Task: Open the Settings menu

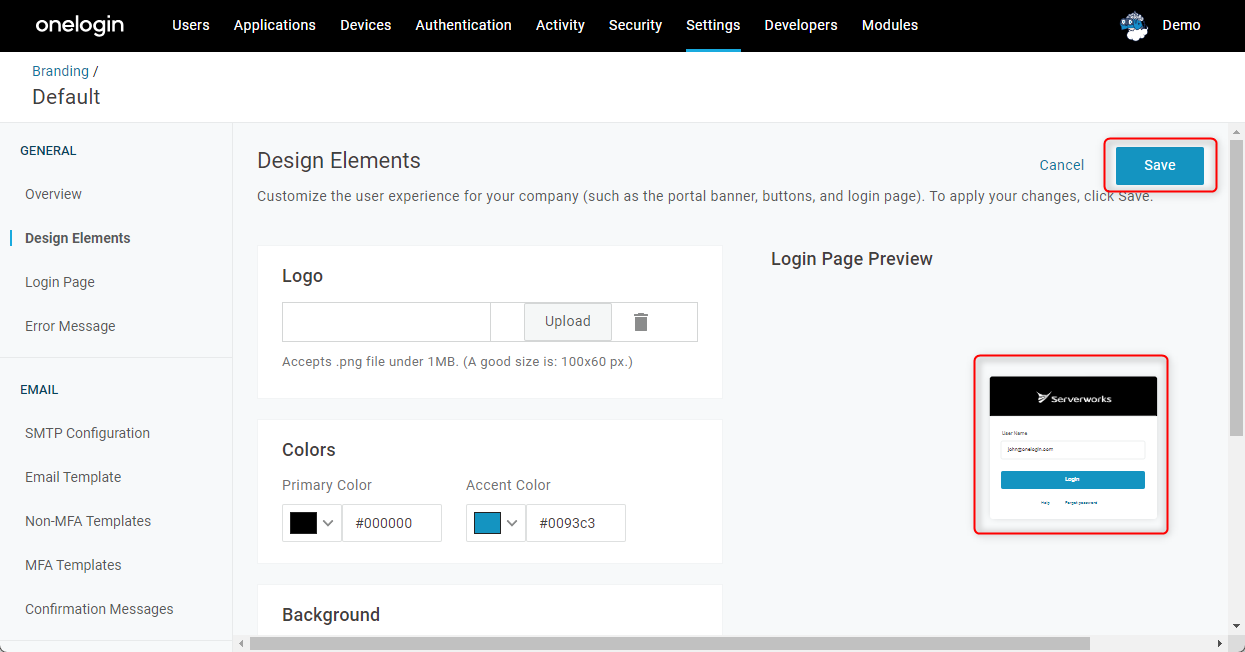Action: (713, 25)
